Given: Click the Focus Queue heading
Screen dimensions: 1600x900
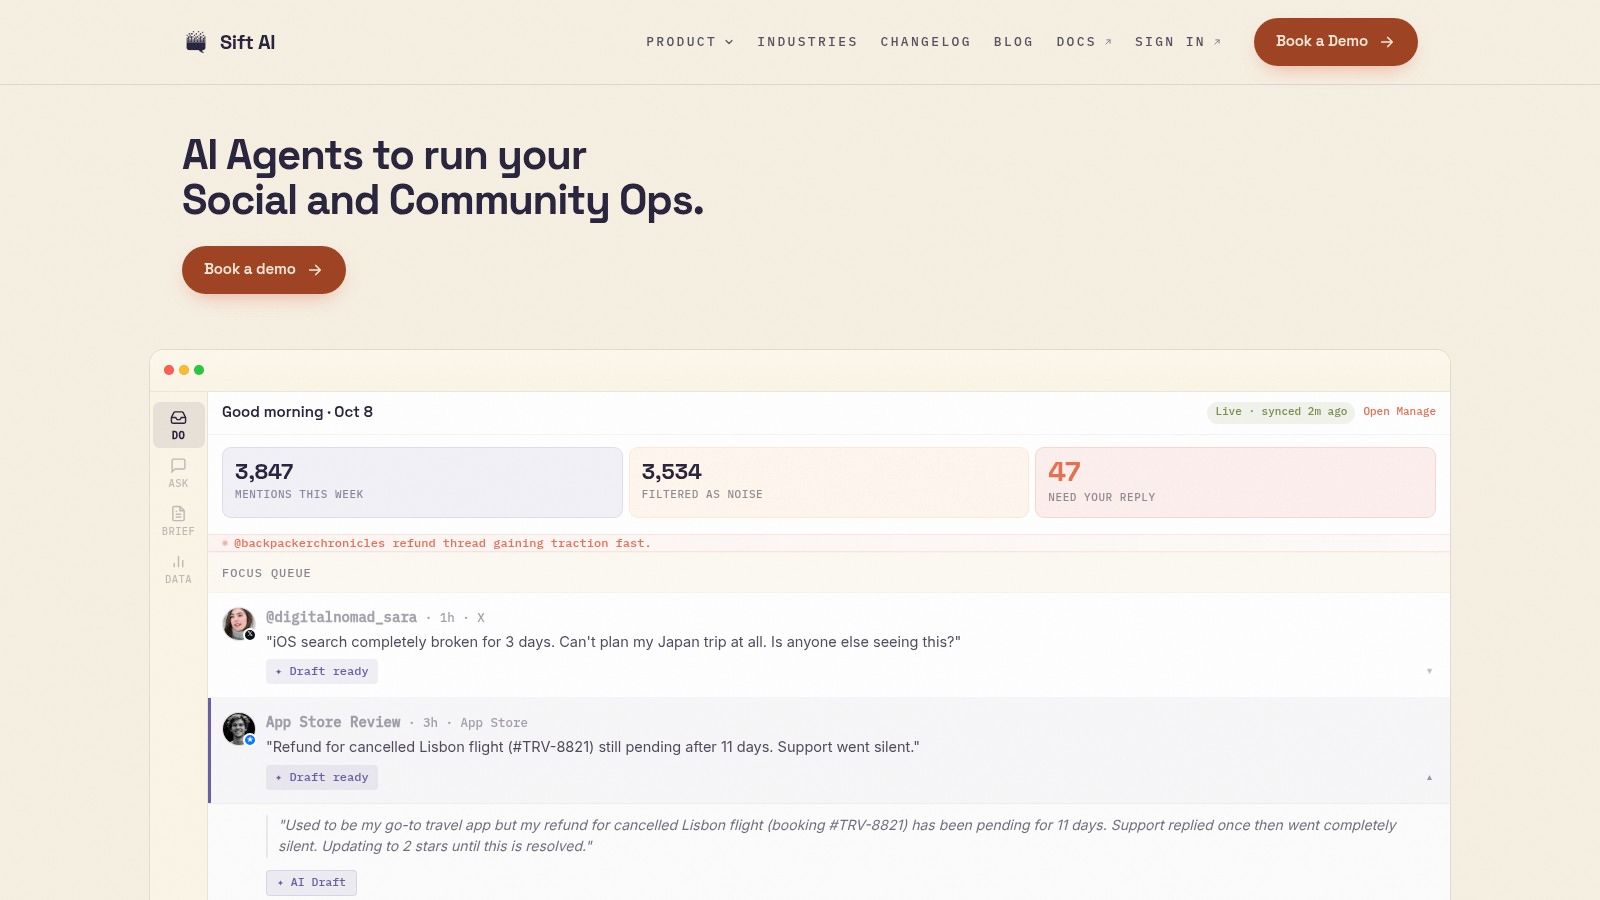Looking at the screenshot, I should [266, 573].
